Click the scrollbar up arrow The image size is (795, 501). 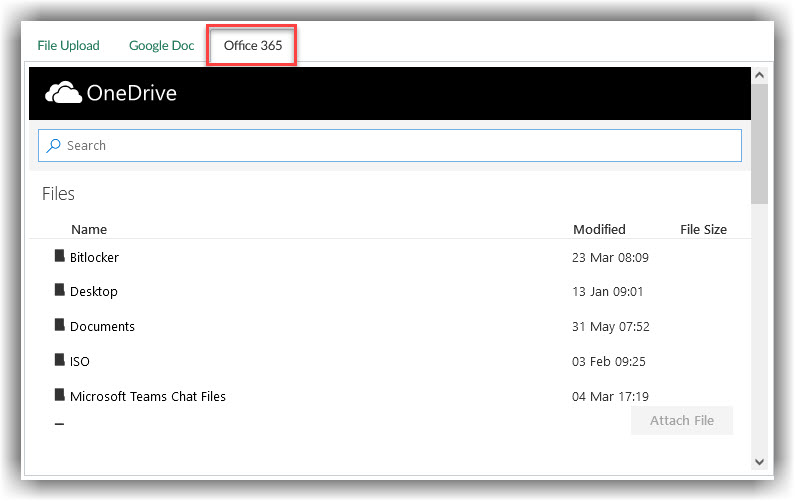click(x=759, y=75)
